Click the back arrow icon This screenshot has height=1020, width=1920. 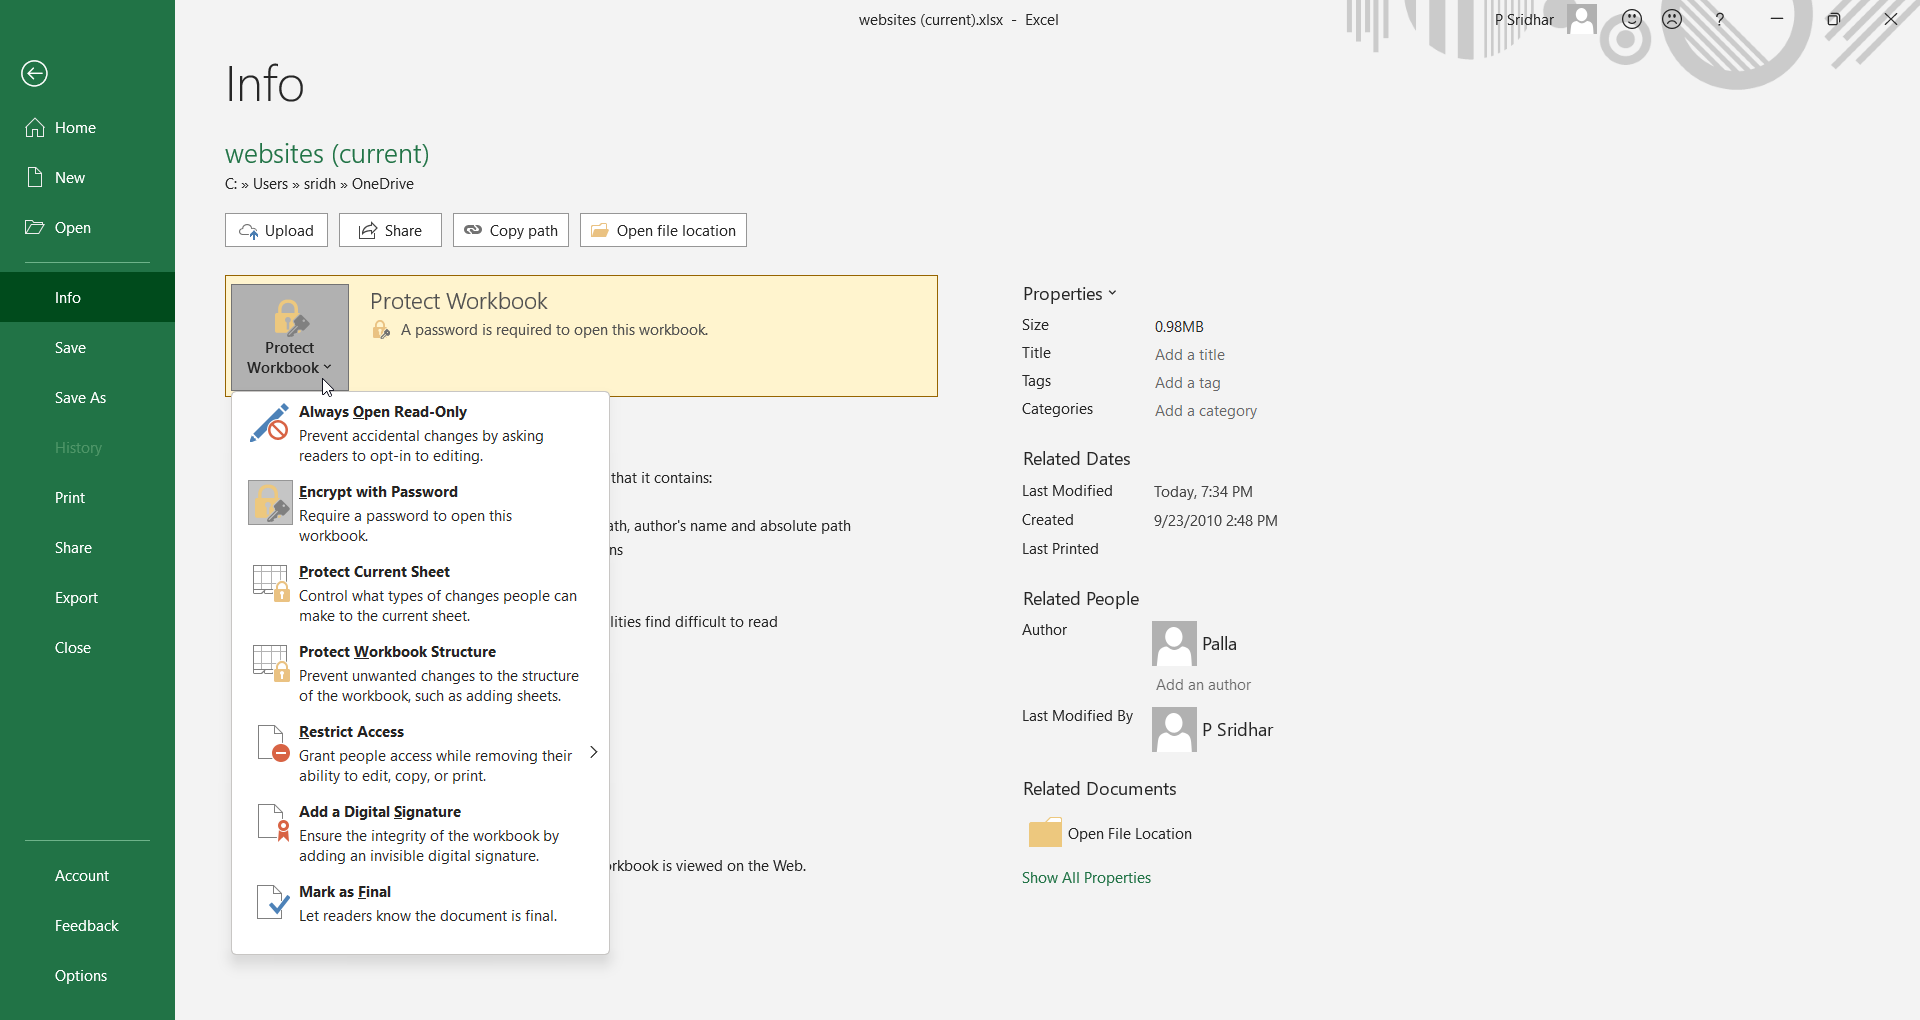[x=35, y=74]
